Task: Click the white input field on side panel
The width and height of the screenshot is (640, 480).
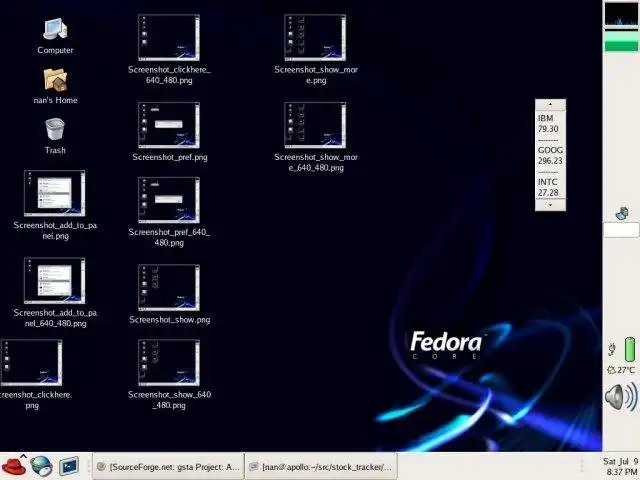Action: [621, 230]
